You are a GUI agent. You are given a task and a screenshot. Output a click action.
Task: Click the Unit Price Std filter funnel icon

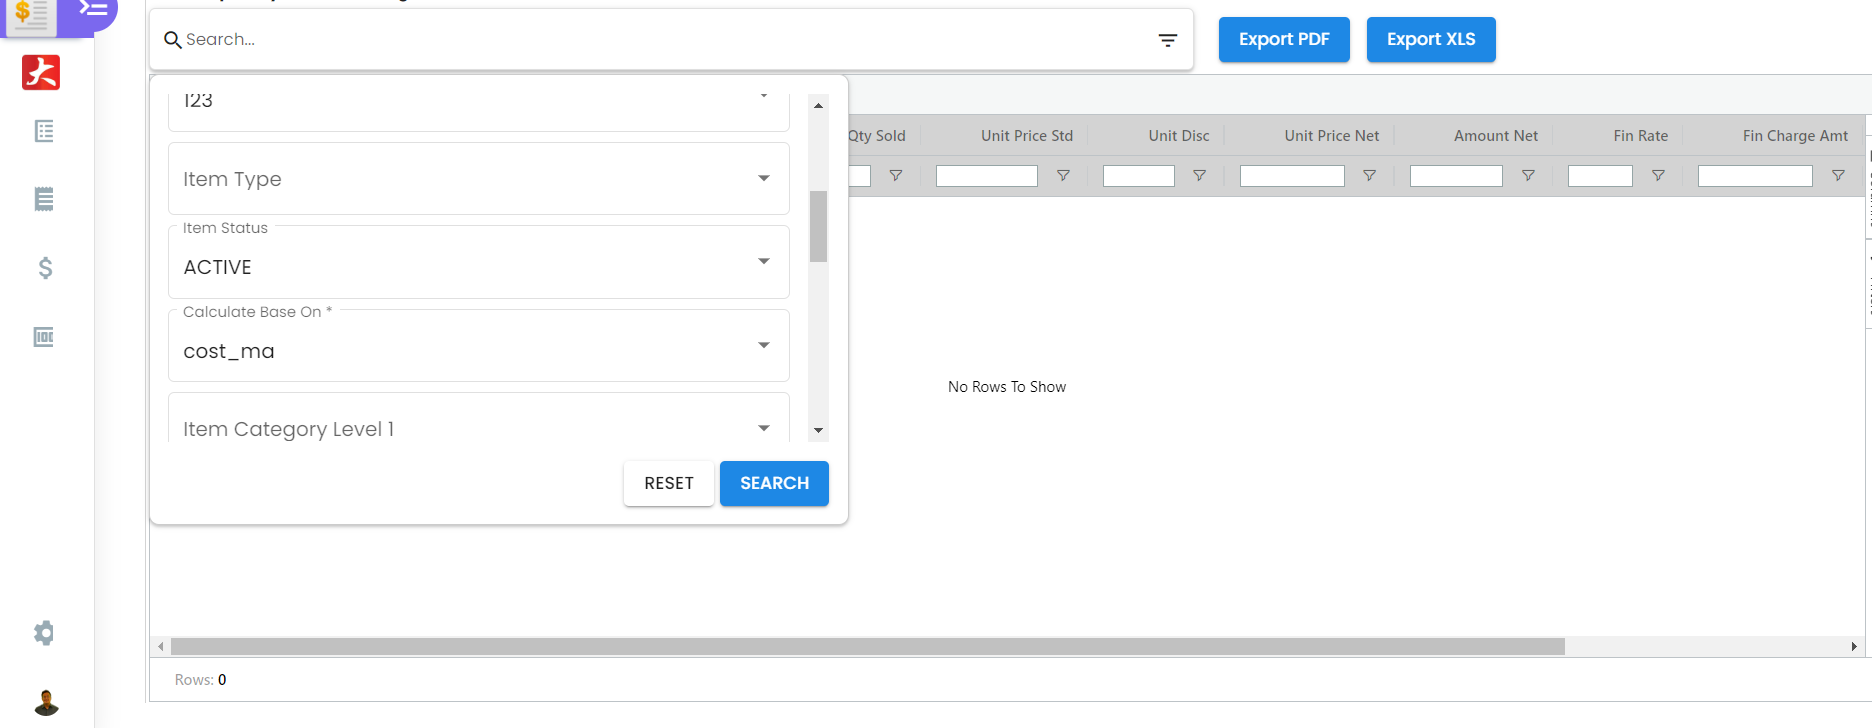1063,176
